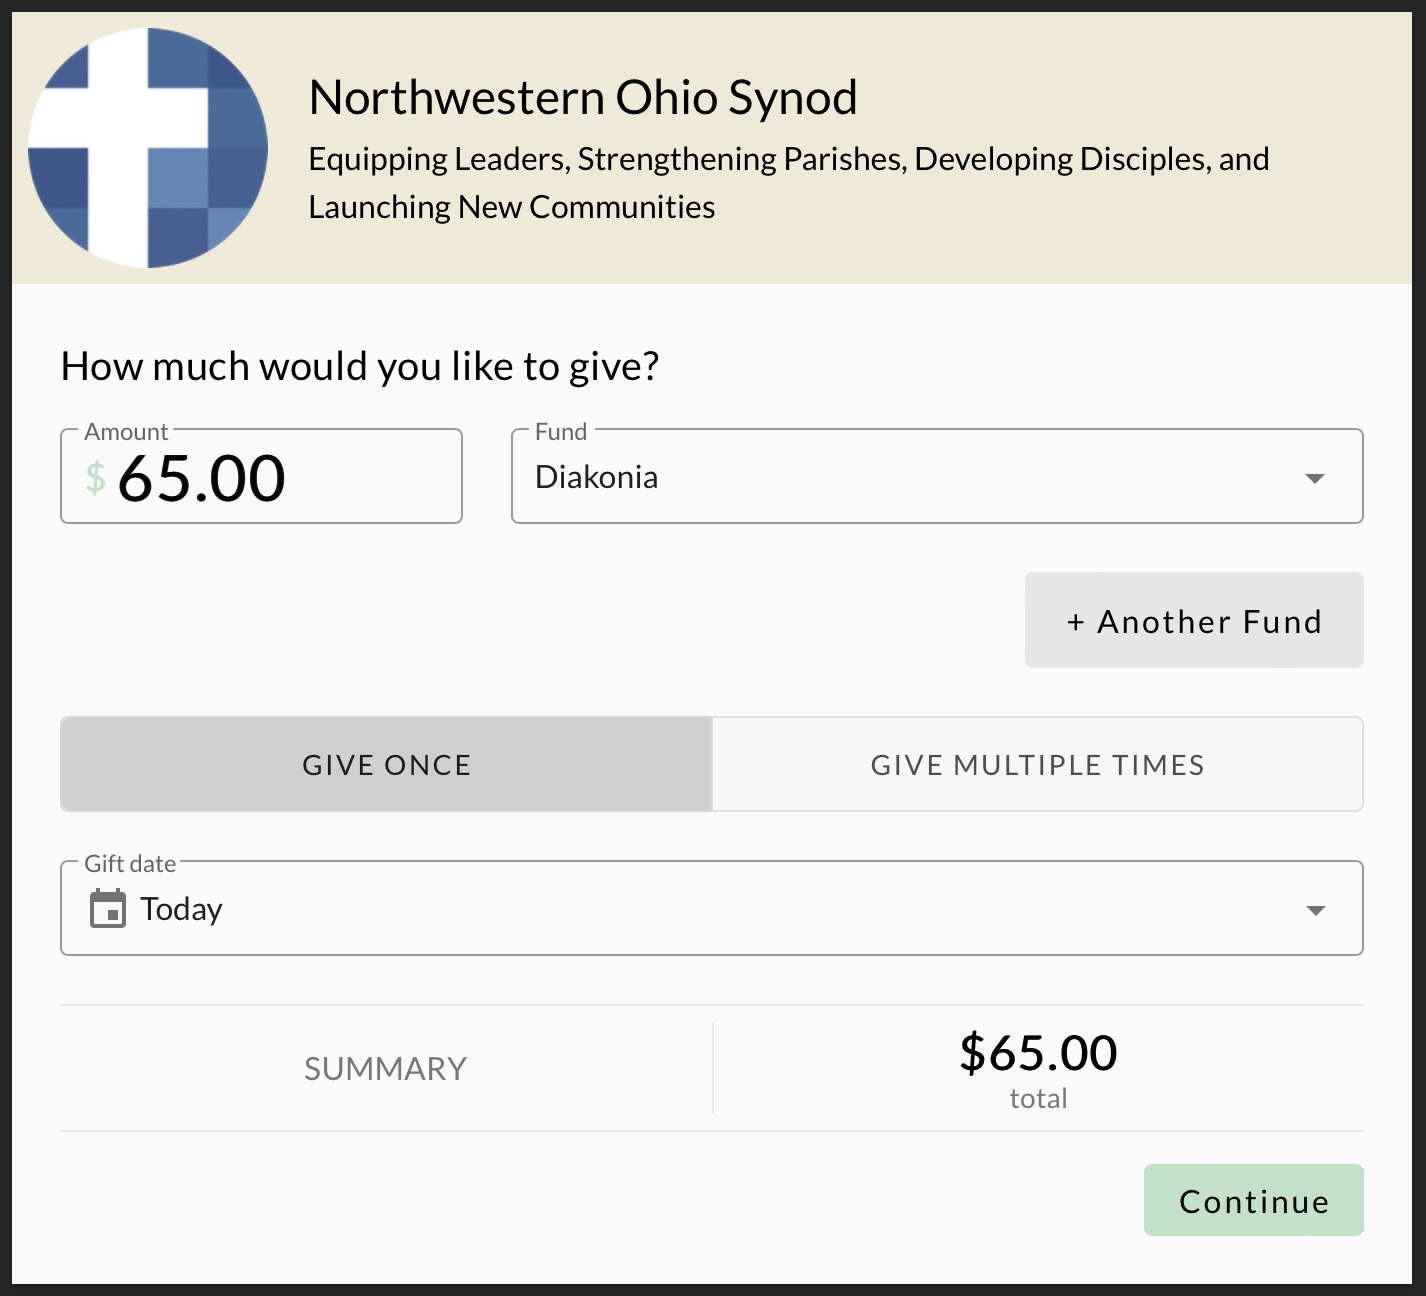Switch to Give Multiple Times

[x=1037, y=764]
